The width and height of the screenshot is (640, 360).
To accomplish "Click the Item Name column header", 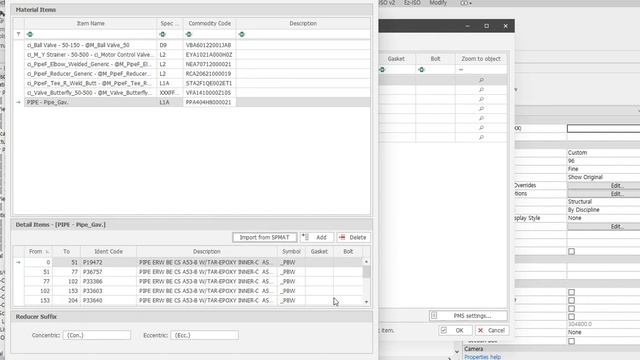I will click(x=91, y=23).
